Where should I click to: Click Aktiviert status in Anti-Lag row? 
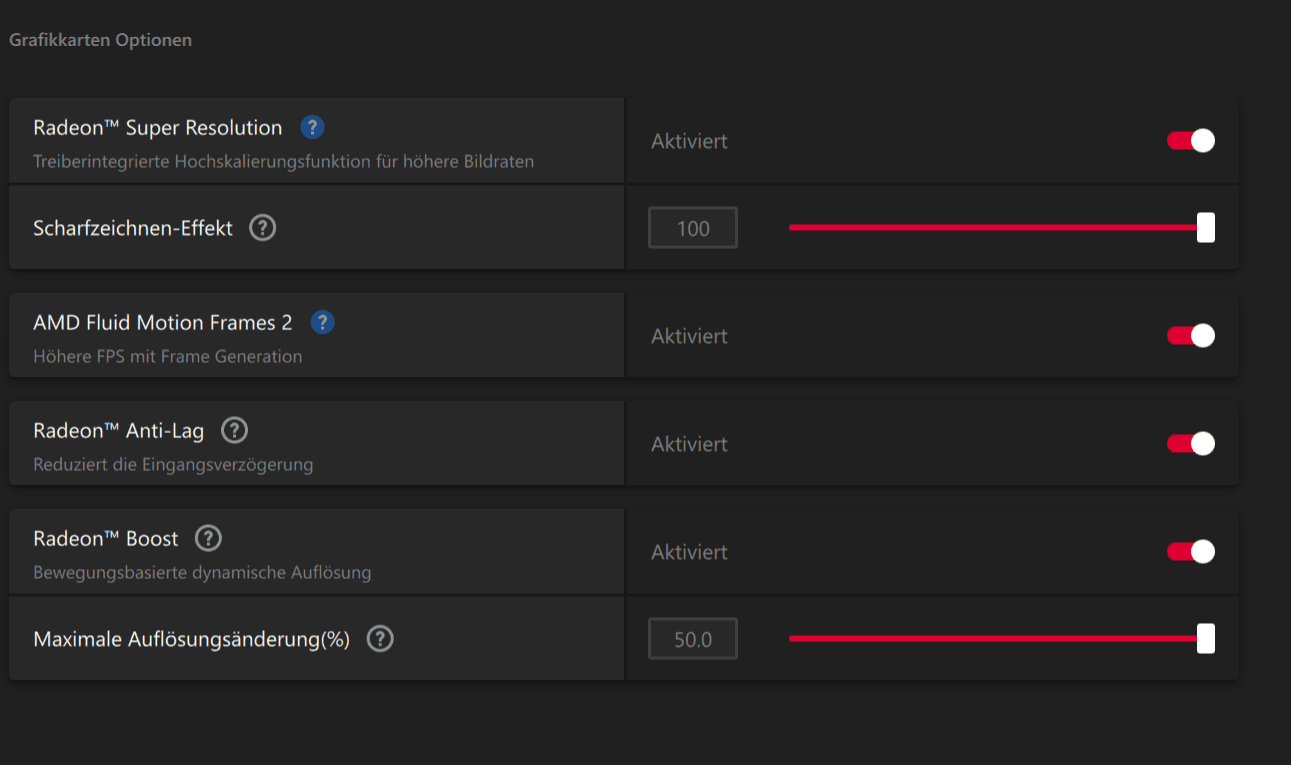(x=689, y=444)
